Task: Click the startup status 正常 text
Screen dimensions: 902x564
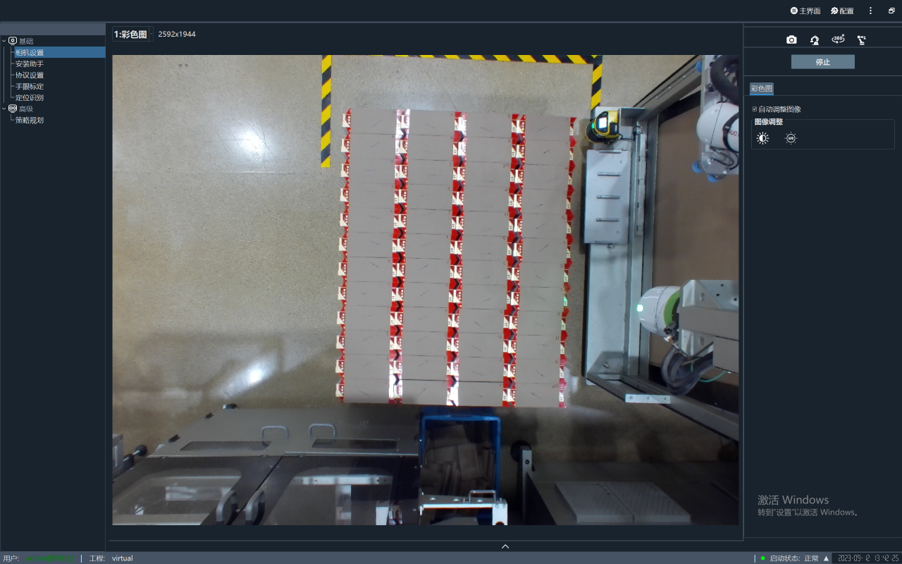Action: [x=811, y=558]
